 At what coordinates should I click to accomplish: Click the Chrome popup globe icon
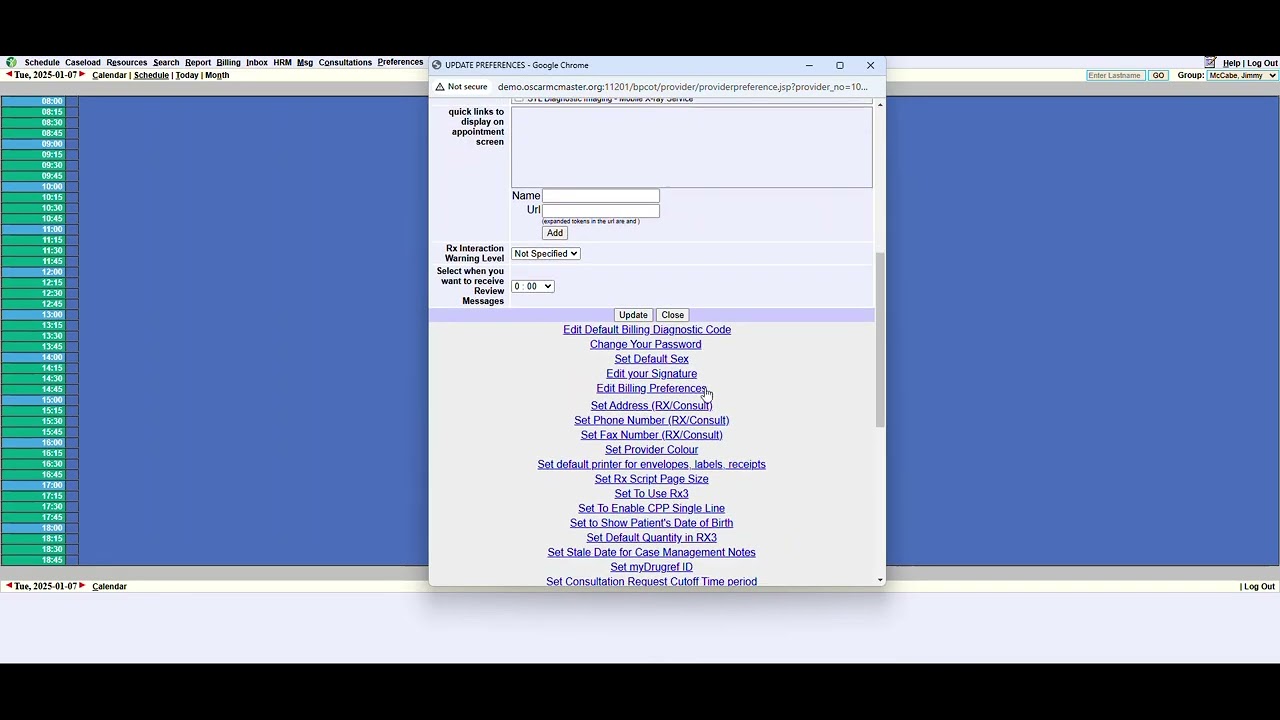tap(437, 65)
